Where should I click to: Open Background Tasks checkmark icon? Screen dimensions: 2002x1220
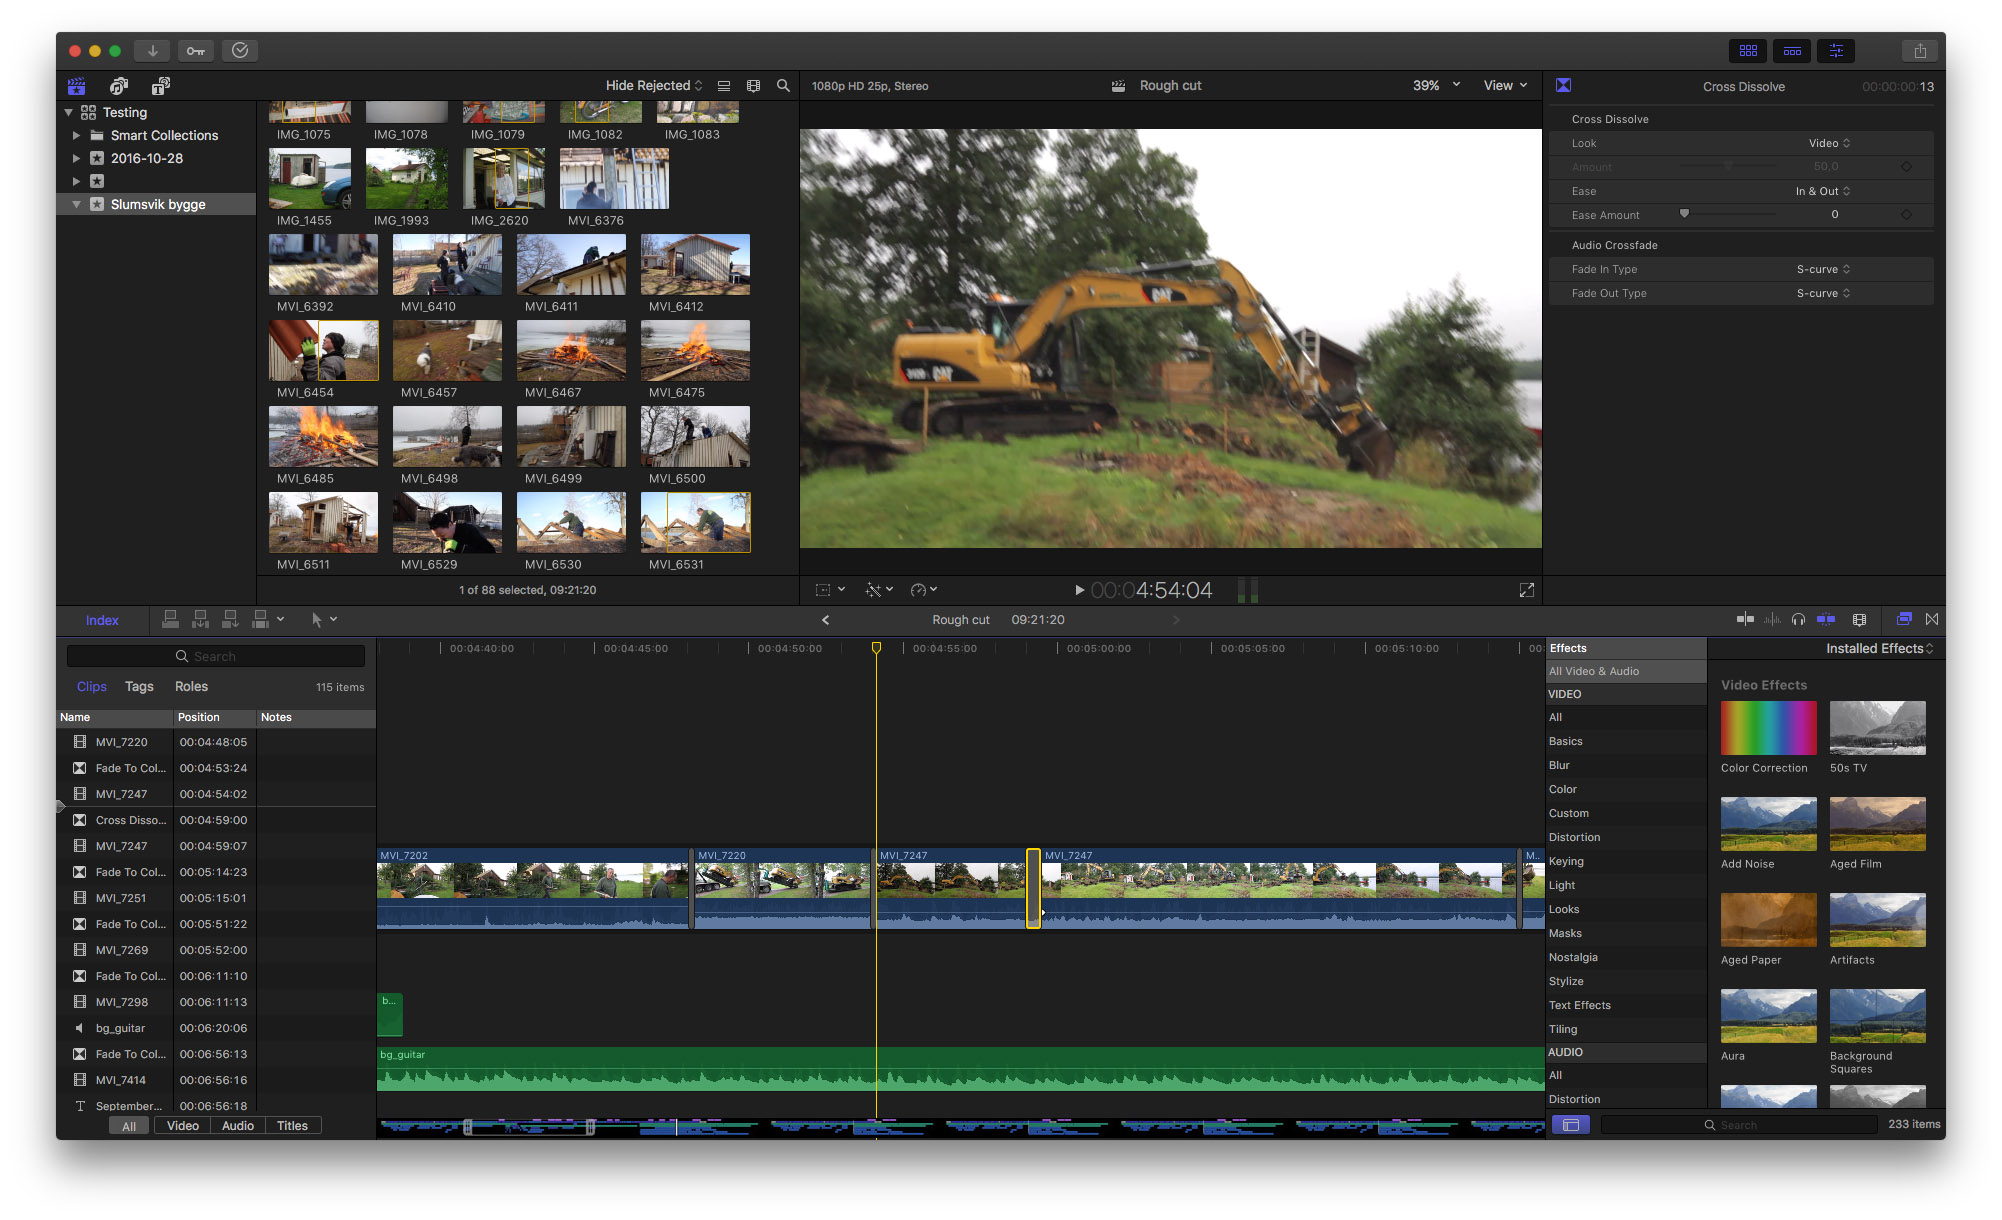pyautogui.click(x=240, y=51)
